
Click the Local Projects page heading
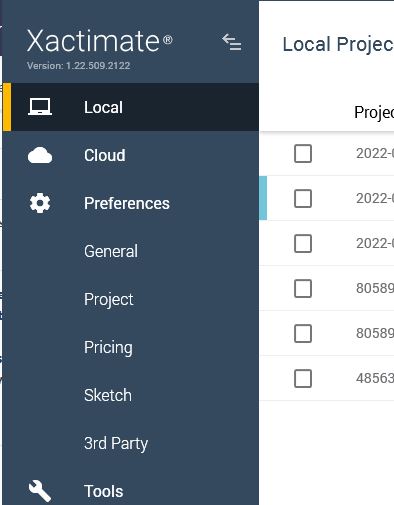tap(338, 45)
